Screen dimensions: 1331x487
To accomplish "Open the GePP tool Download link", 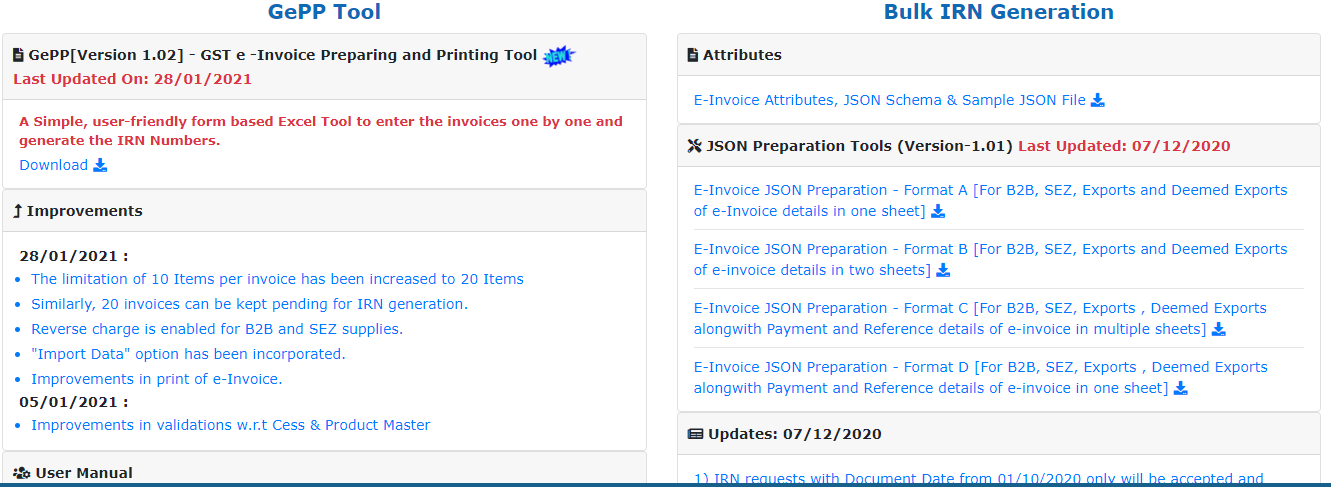I will [54, 165].
